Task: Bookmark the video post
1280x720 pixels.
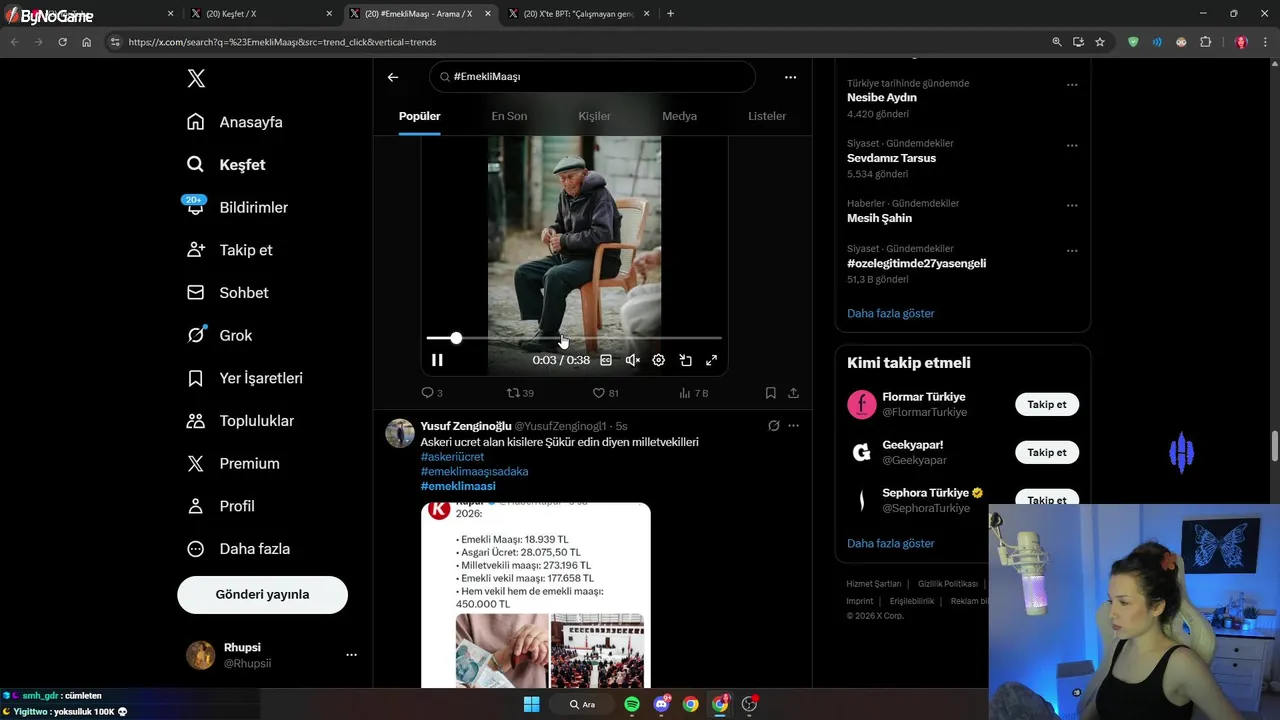Action: click(x=770, y=393)
